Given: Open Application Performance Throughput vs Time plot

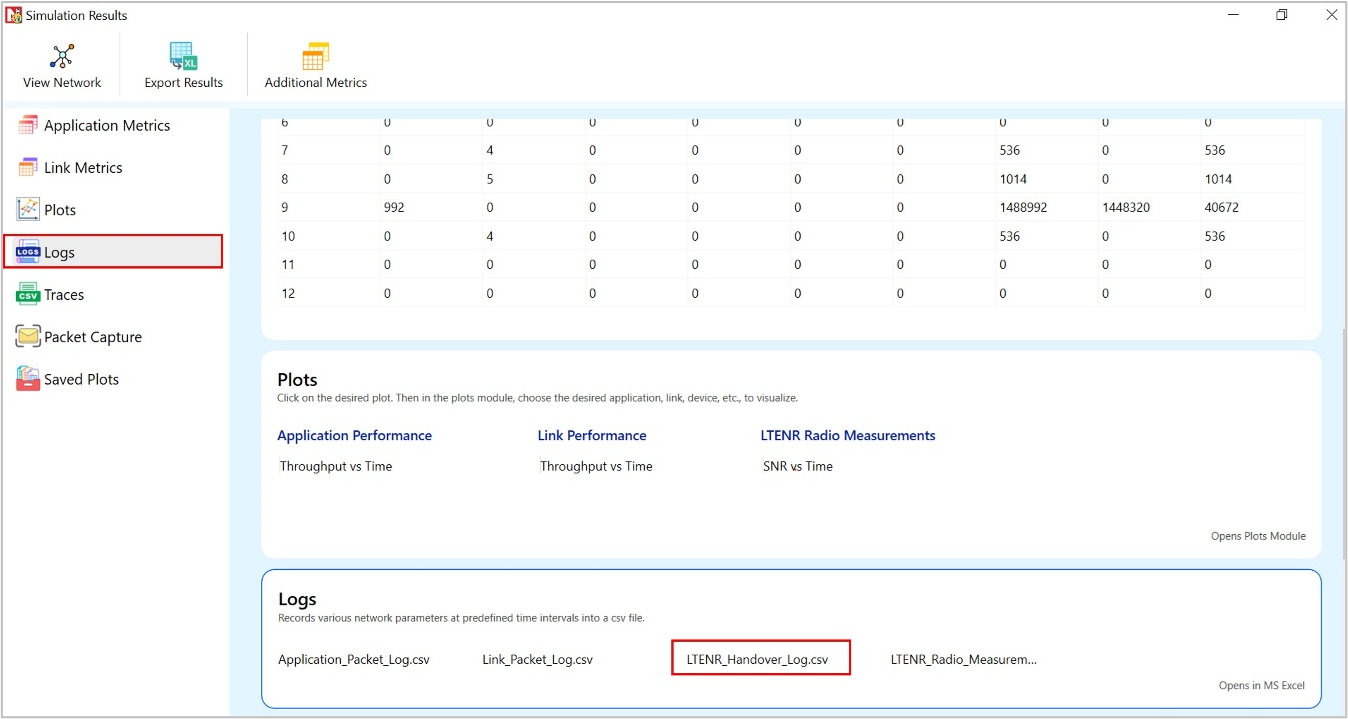Looking at the screenshot, I should click(x=336, y=466).
